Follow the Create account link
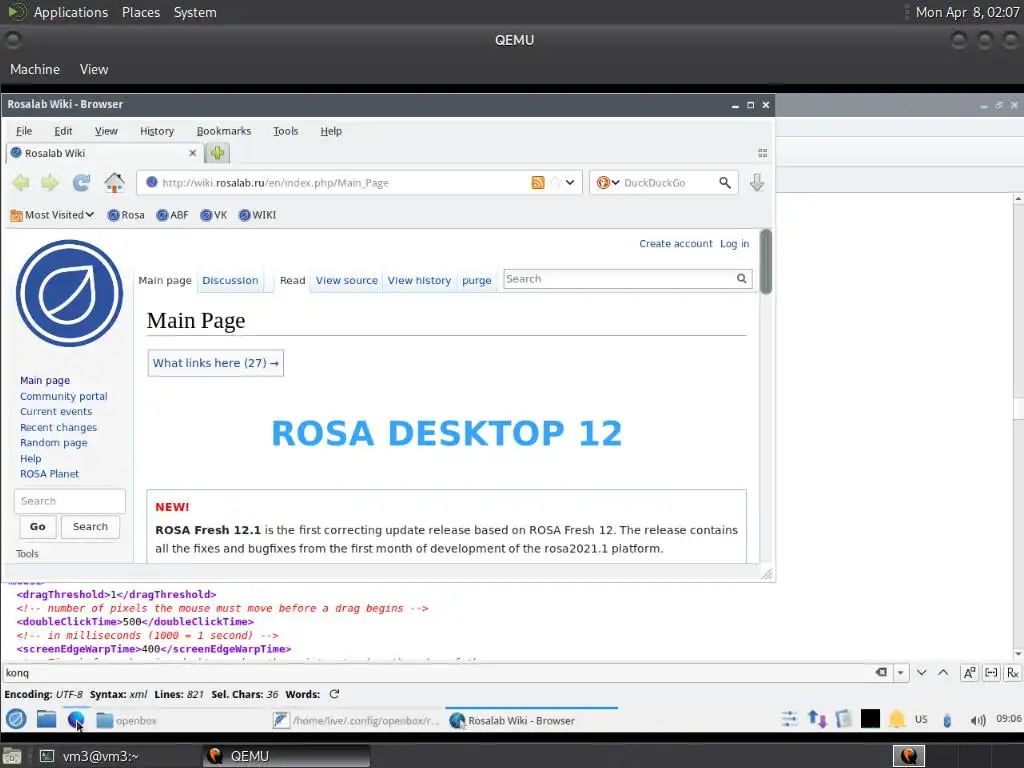 click(676, 244)
